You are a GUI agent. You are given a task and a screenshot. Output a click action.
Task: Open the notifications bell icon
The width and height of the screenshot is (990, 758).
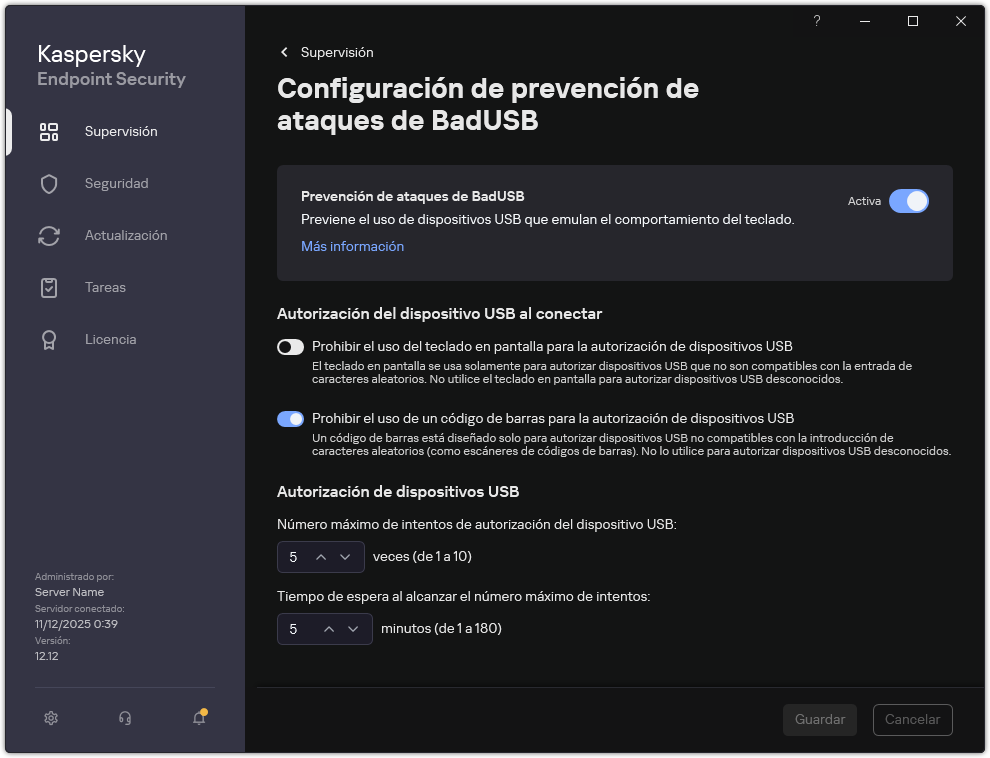click(x=197, y=718)
